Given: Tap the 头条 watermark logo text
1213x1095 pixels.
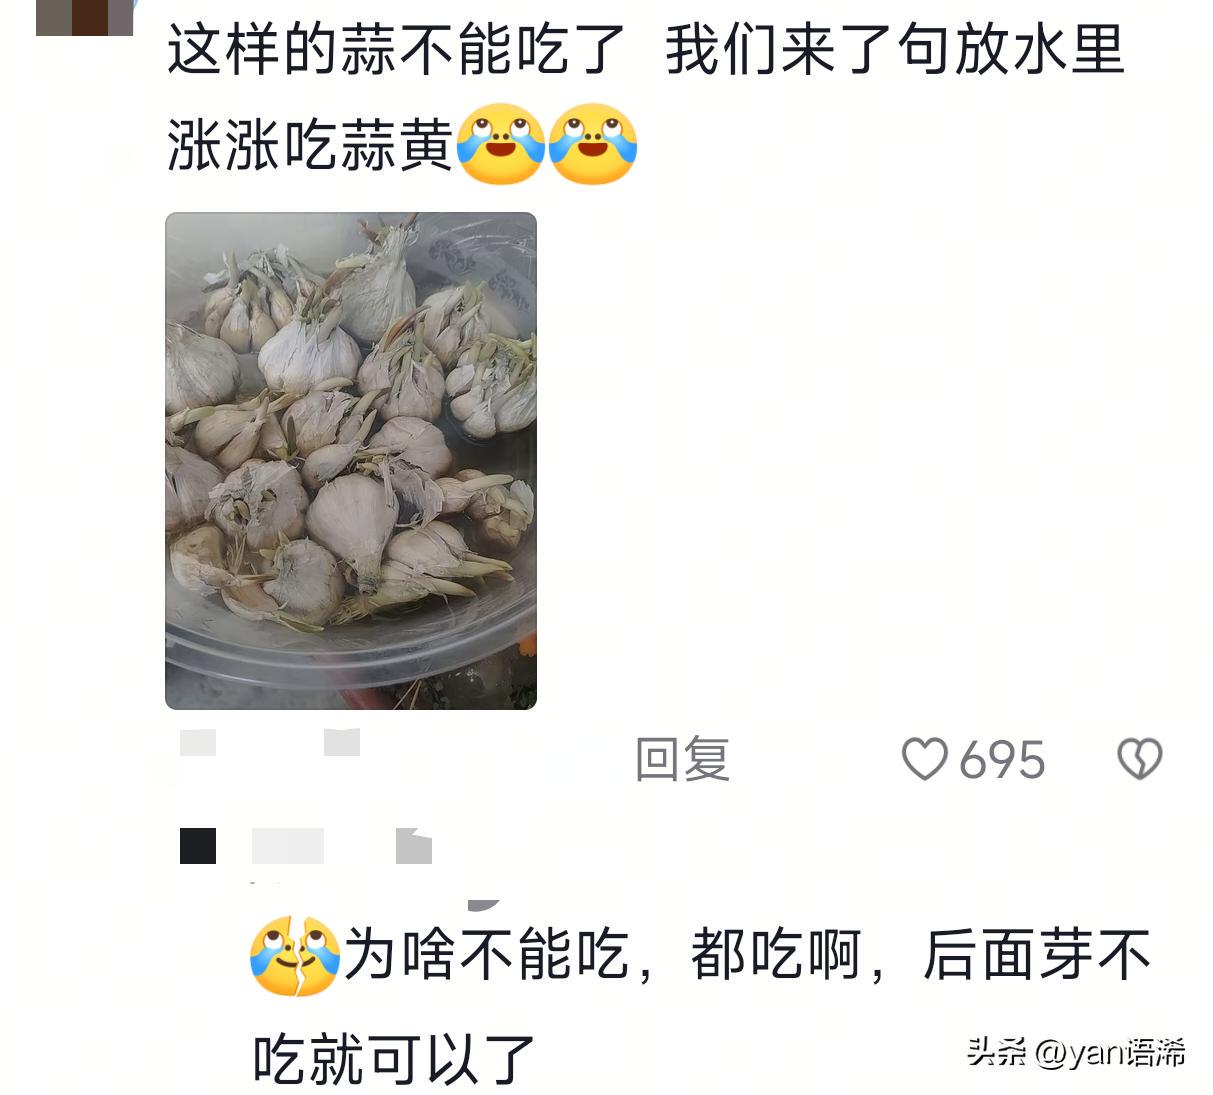Looking at the screenshot, I should [x=997, y=1052].
